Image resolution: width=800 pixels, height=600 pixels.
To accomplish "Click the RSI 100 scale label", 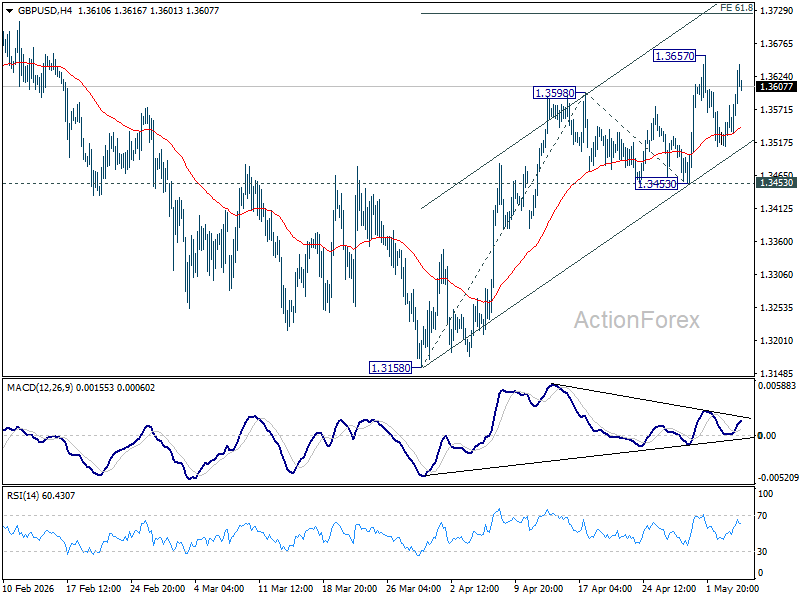I will point(766,494).
